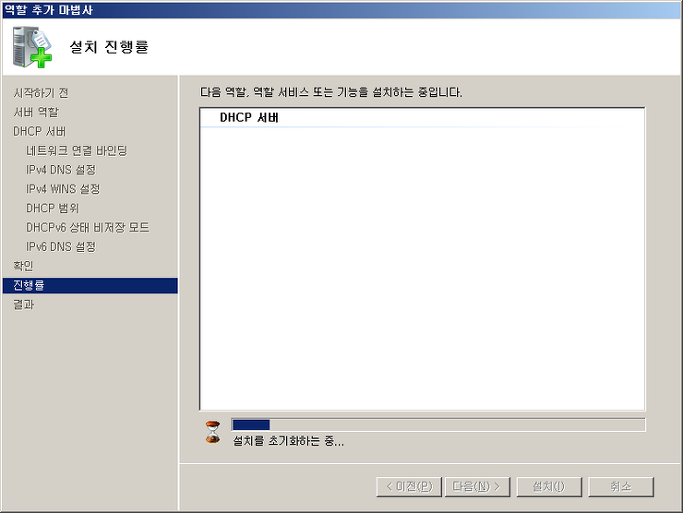Image resolution: width=683 pixels, height=513 pixels.
Task: Select the 서버 역할 step
Action: (36, 112)
